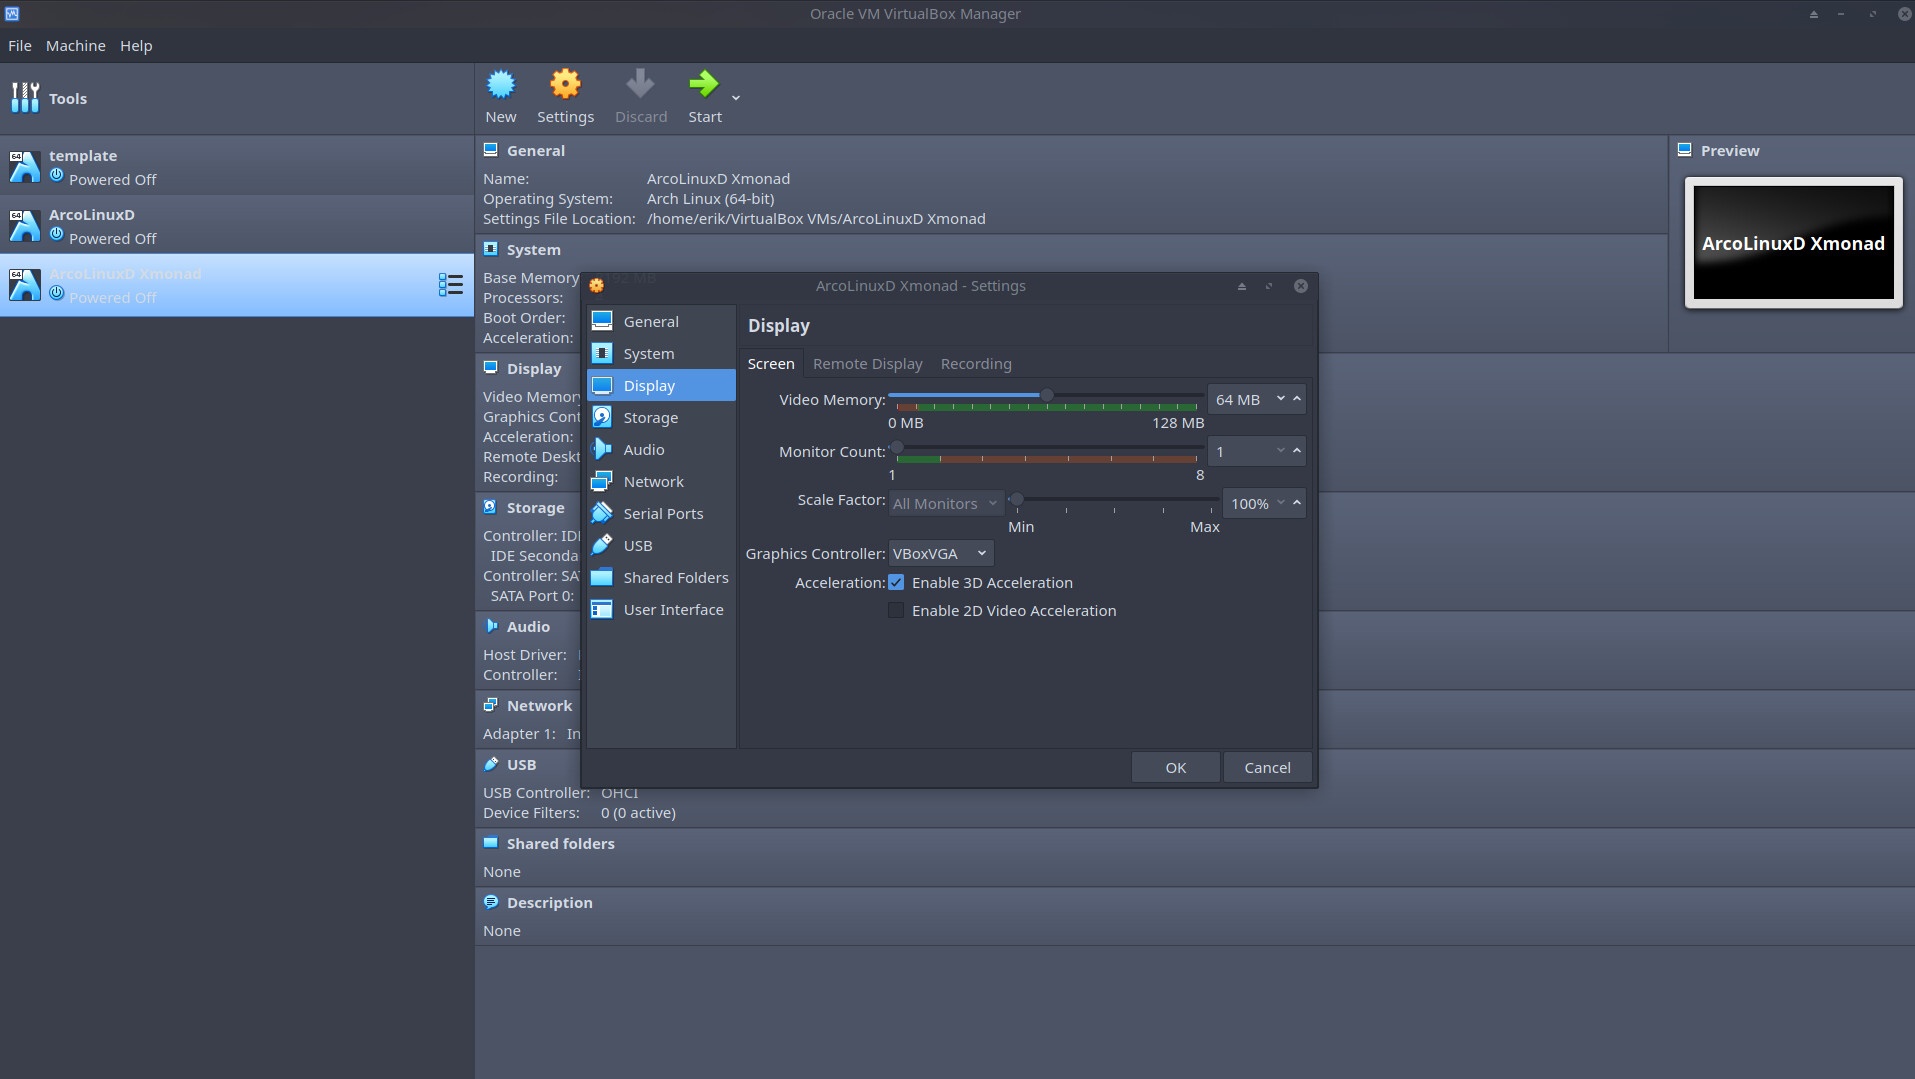This screenshot has width=1915, height=1079.
Task: Open the All Monitors scale dropdown
Action: click(944, 503)
